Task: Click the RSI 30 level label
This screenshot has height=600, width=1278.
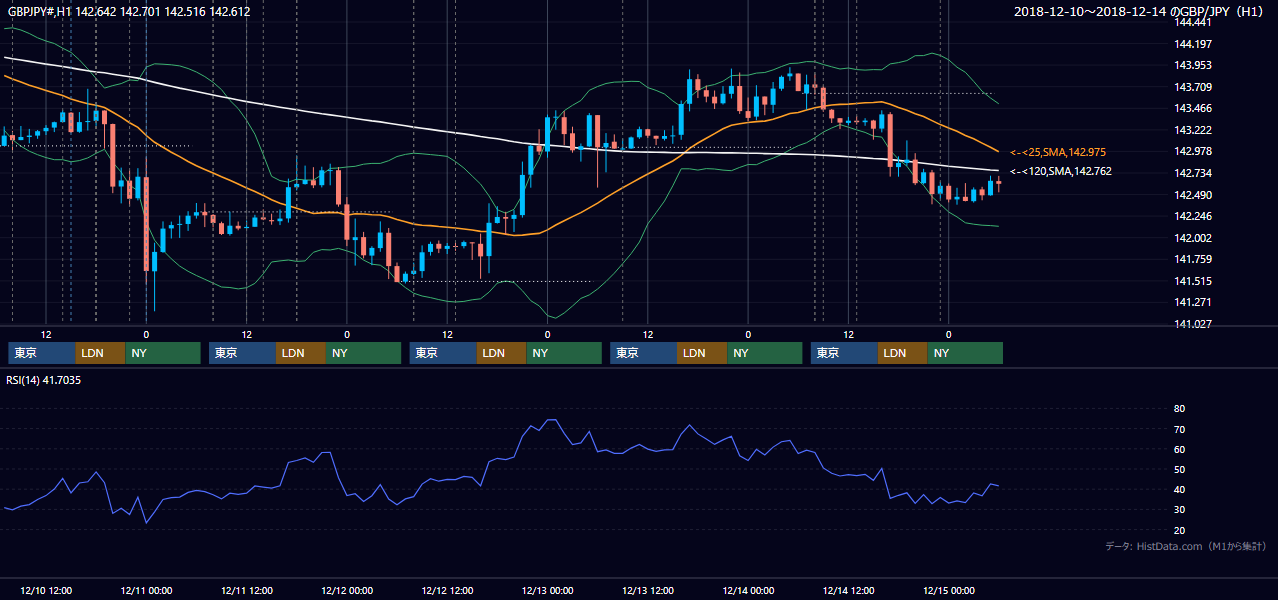Action: [1179, 510]
